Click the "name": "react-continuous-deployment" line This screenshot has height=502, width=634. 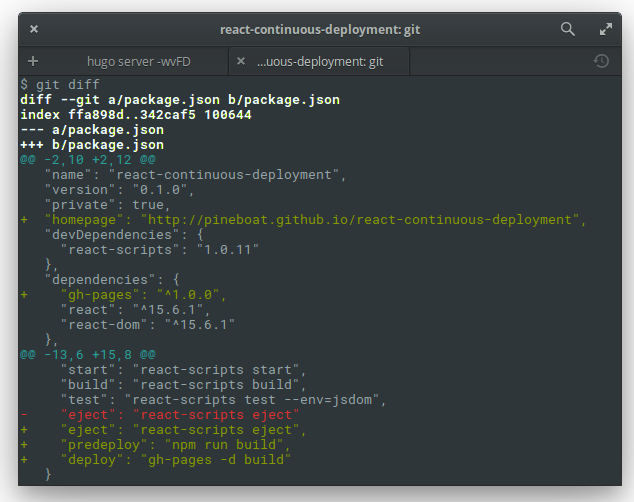click(195, 175)
